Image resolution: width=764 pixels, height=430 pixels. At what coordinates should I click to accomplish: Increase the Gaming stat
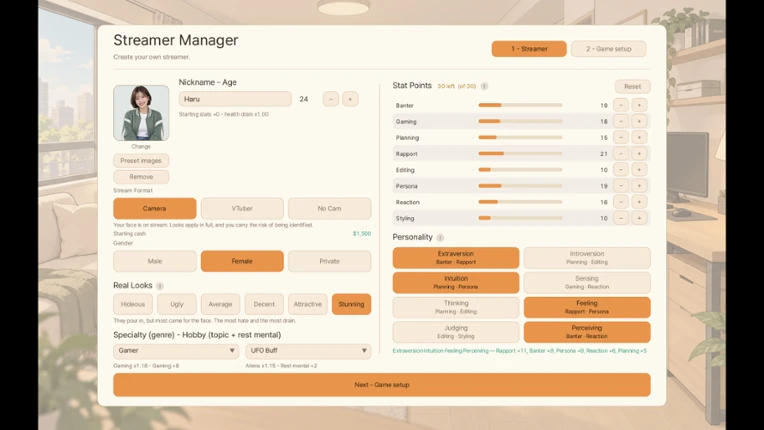tap(639, 121)
